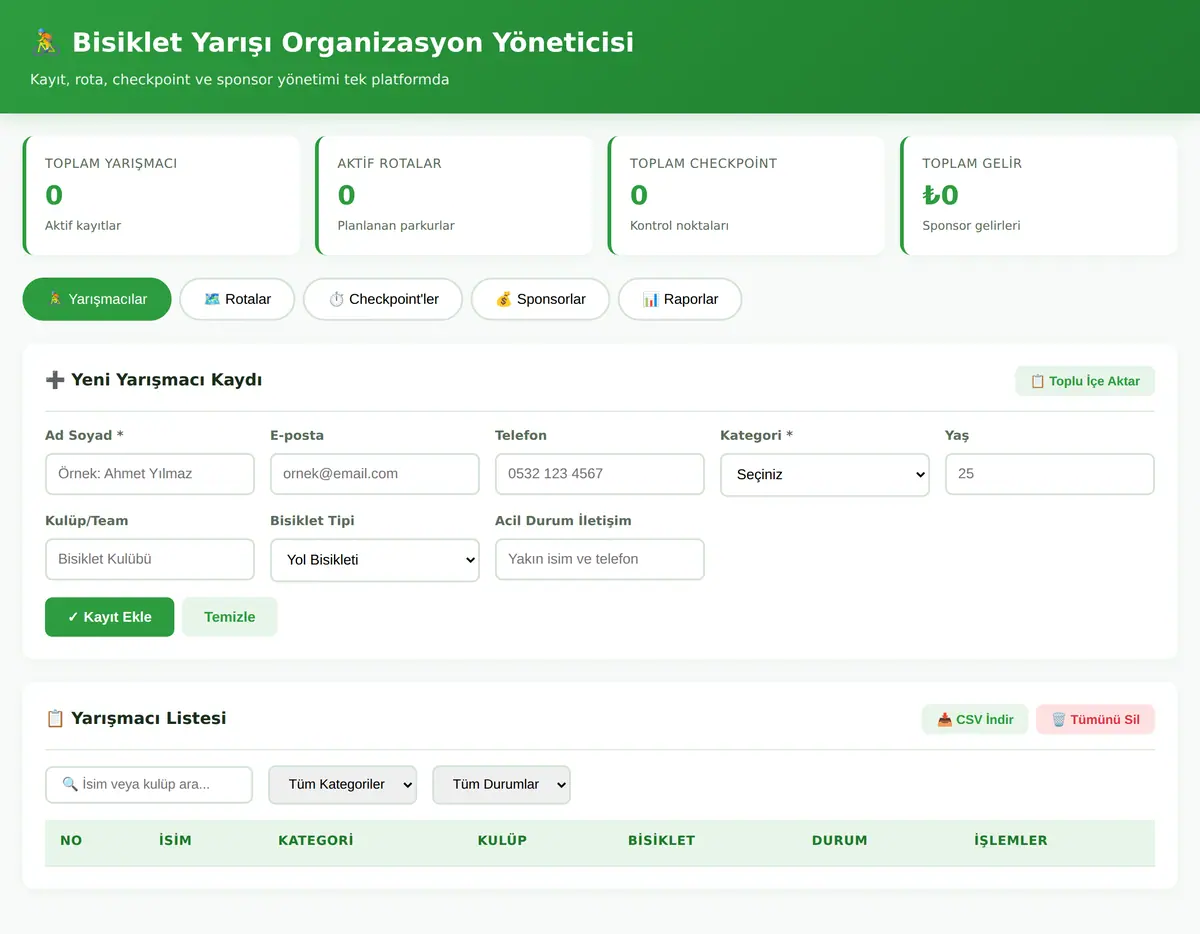
Task: Click the map icon on Rotalar tab
Action: [212, 299]
